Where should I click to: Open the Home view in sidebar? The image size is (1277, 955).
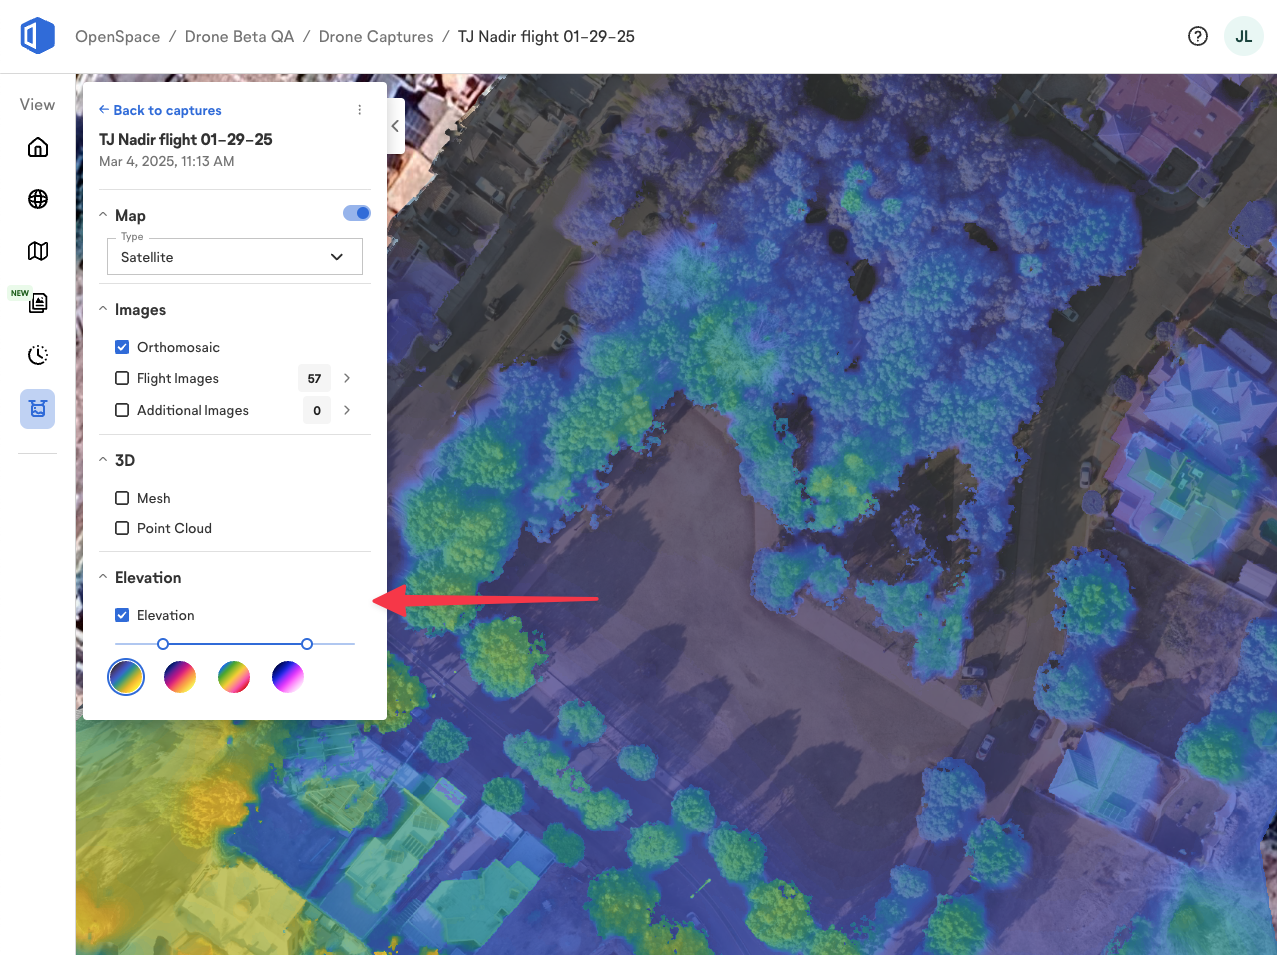click(x=38, y=148)
